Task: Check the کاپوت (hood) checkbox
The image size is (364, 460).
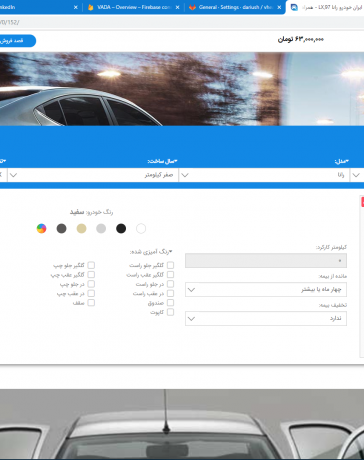Action: coord(170,312)
